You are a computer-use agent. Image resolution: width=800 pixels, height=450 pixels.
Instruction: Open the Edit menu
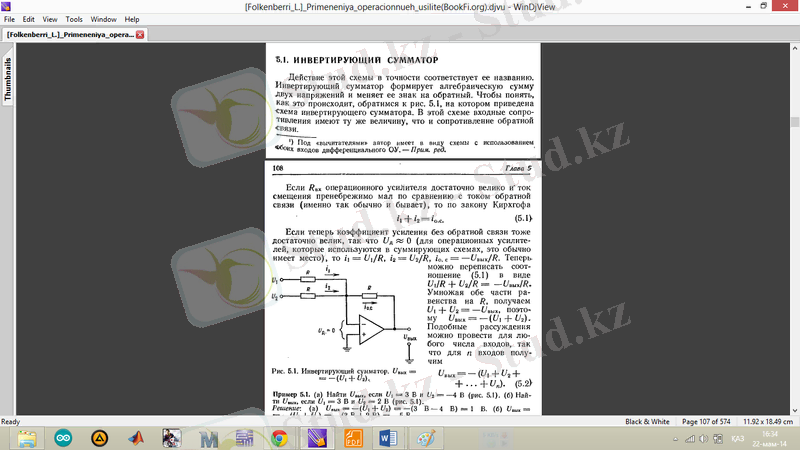(29, 19)
